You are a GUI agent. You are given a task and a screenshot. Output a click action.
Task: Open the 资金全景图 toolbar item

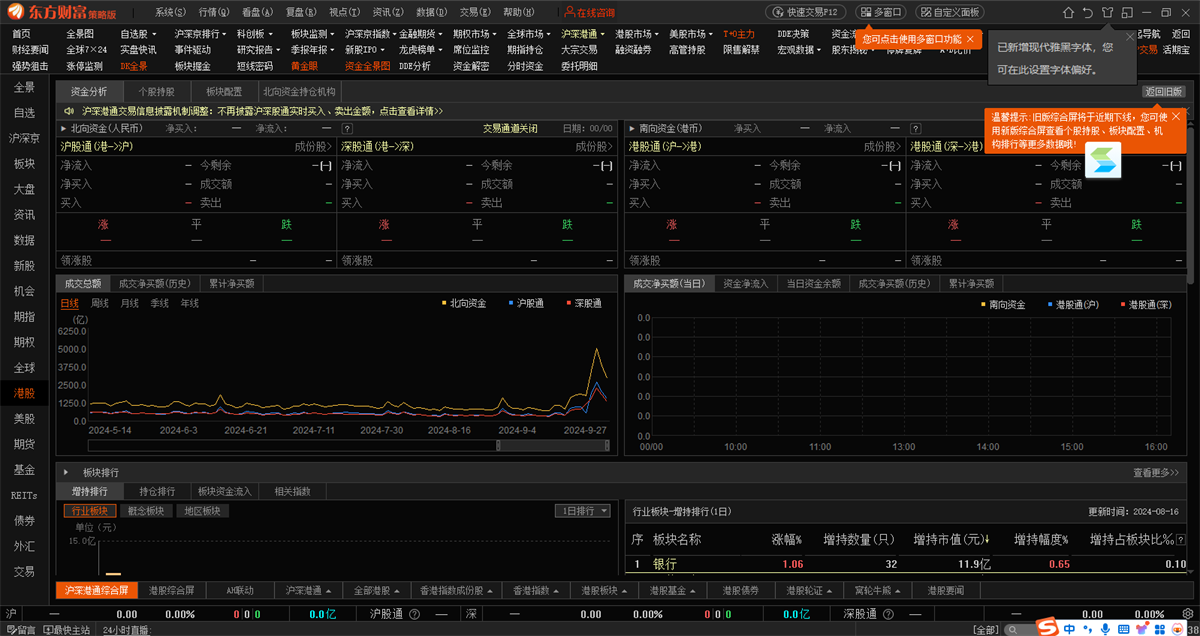pos(367,66)
